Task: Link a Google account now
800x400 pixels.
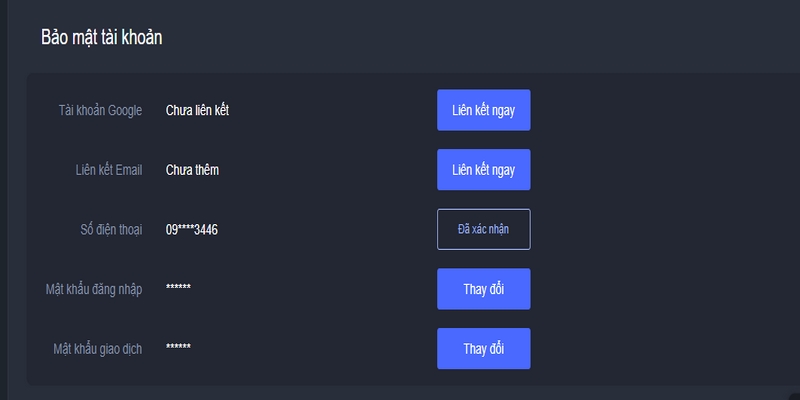Action: tap(483, 110)
